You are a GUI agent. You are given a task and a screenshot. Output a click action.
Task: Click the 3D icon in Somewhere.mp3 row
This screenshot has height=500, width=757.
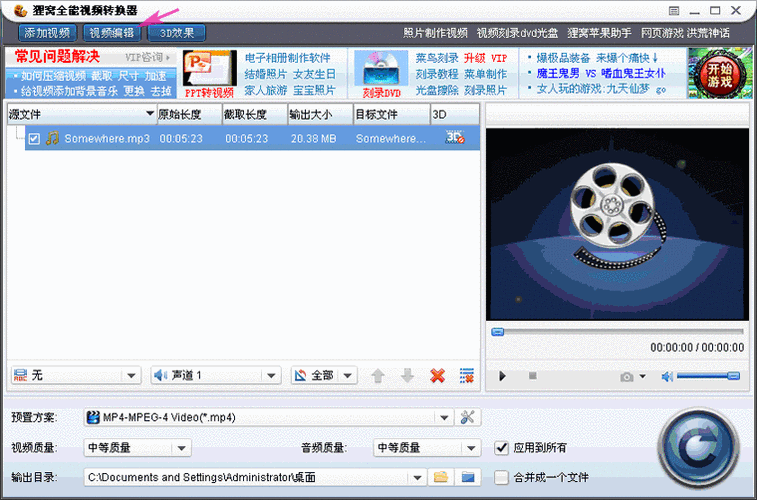(x=454, y=138)
